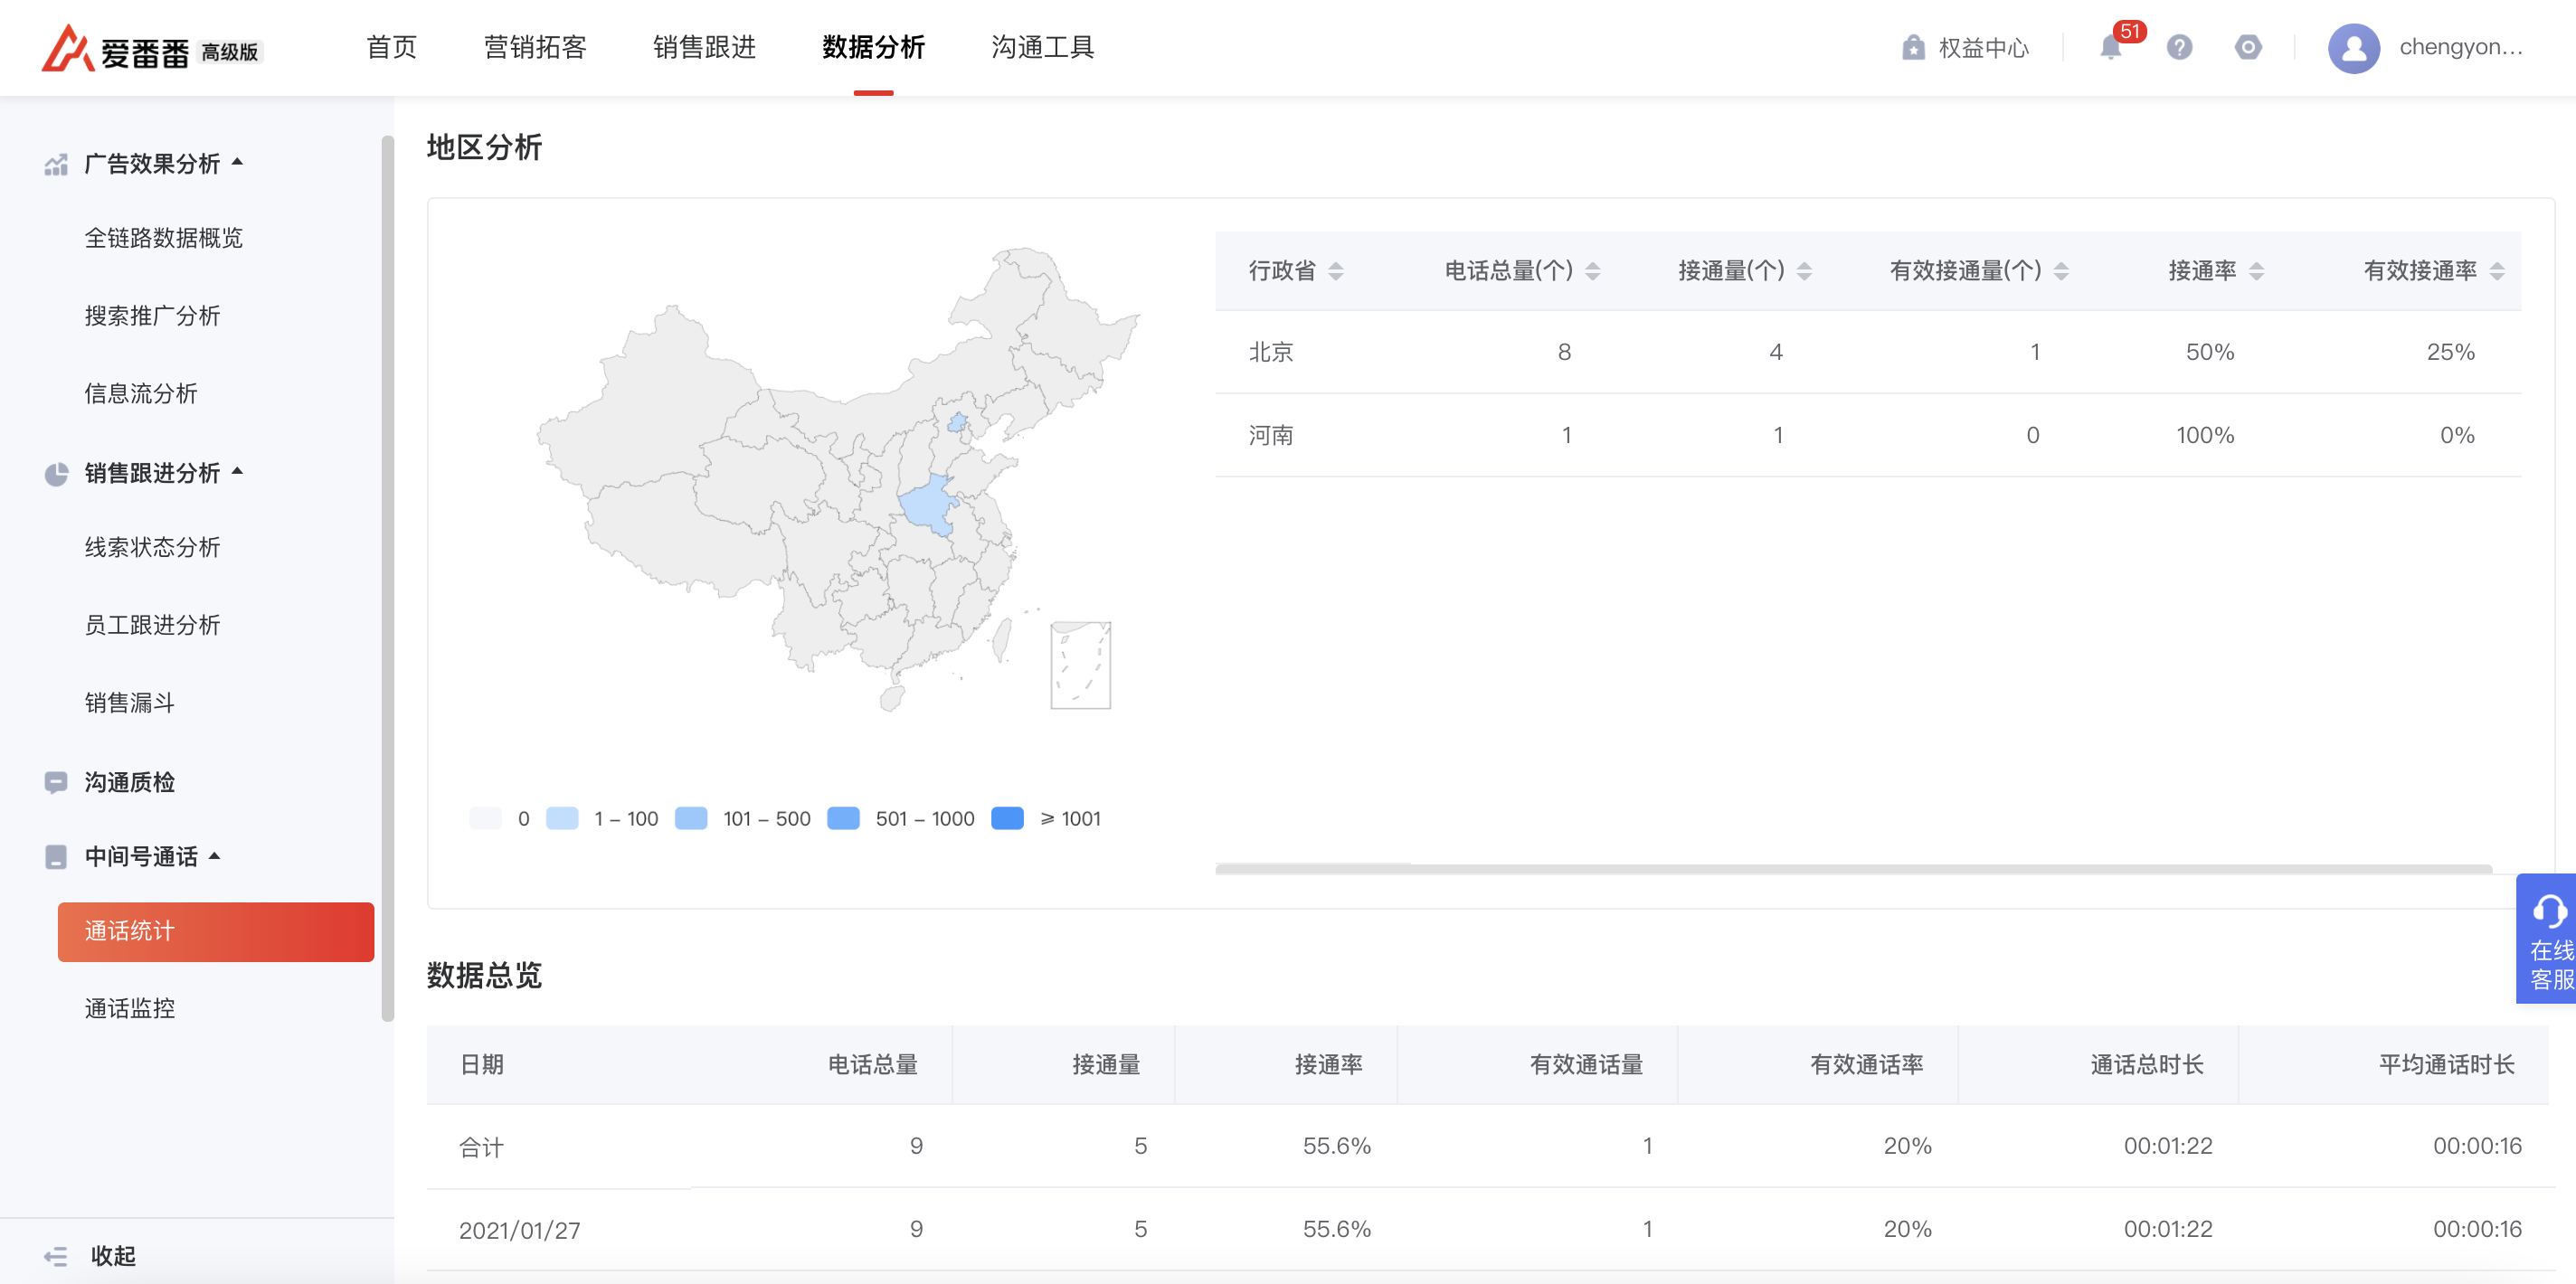This screenshot has height=1284, width=2576.
Task: Open 销售漏斗 in sidebar
Action: point(130,704)
